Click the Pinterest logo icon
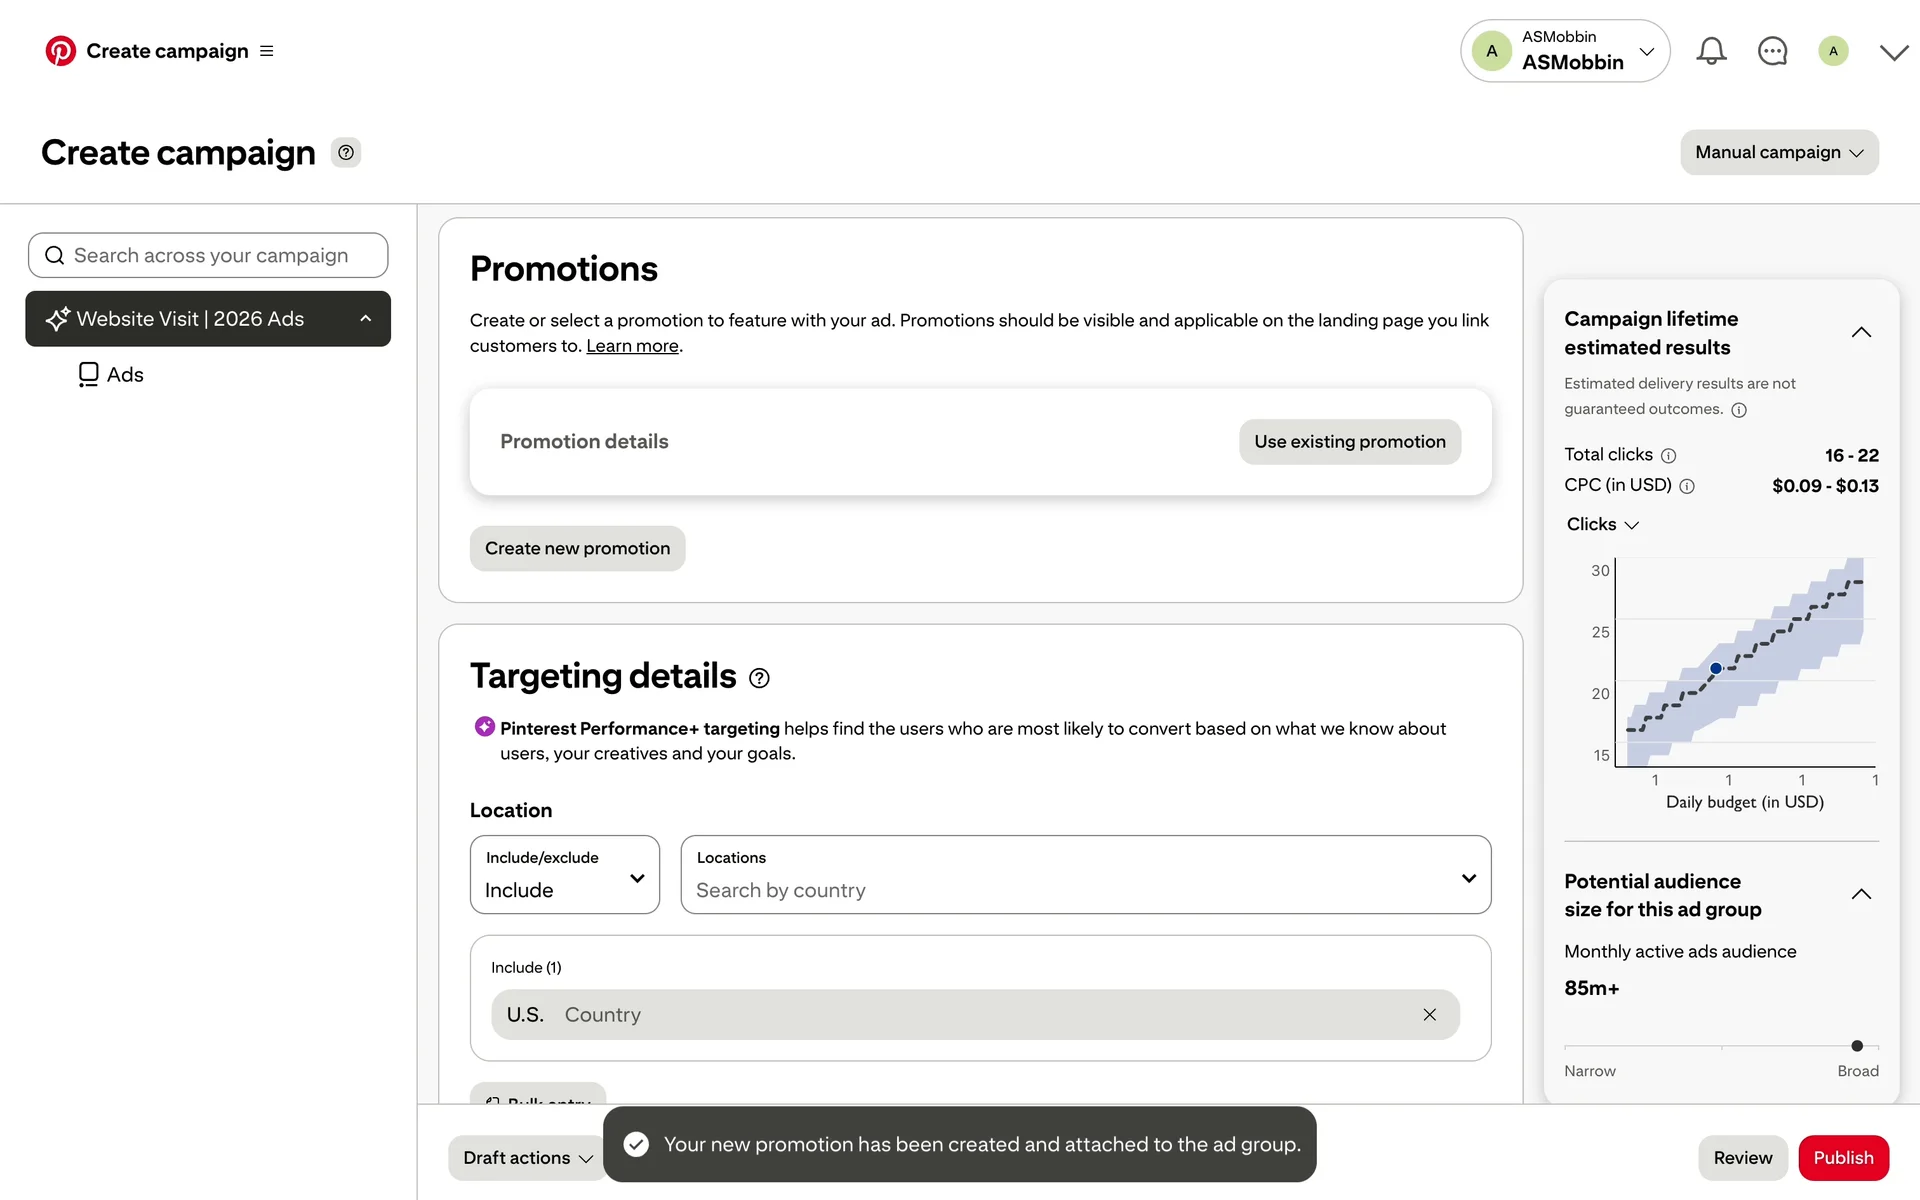 coord(60,51)
